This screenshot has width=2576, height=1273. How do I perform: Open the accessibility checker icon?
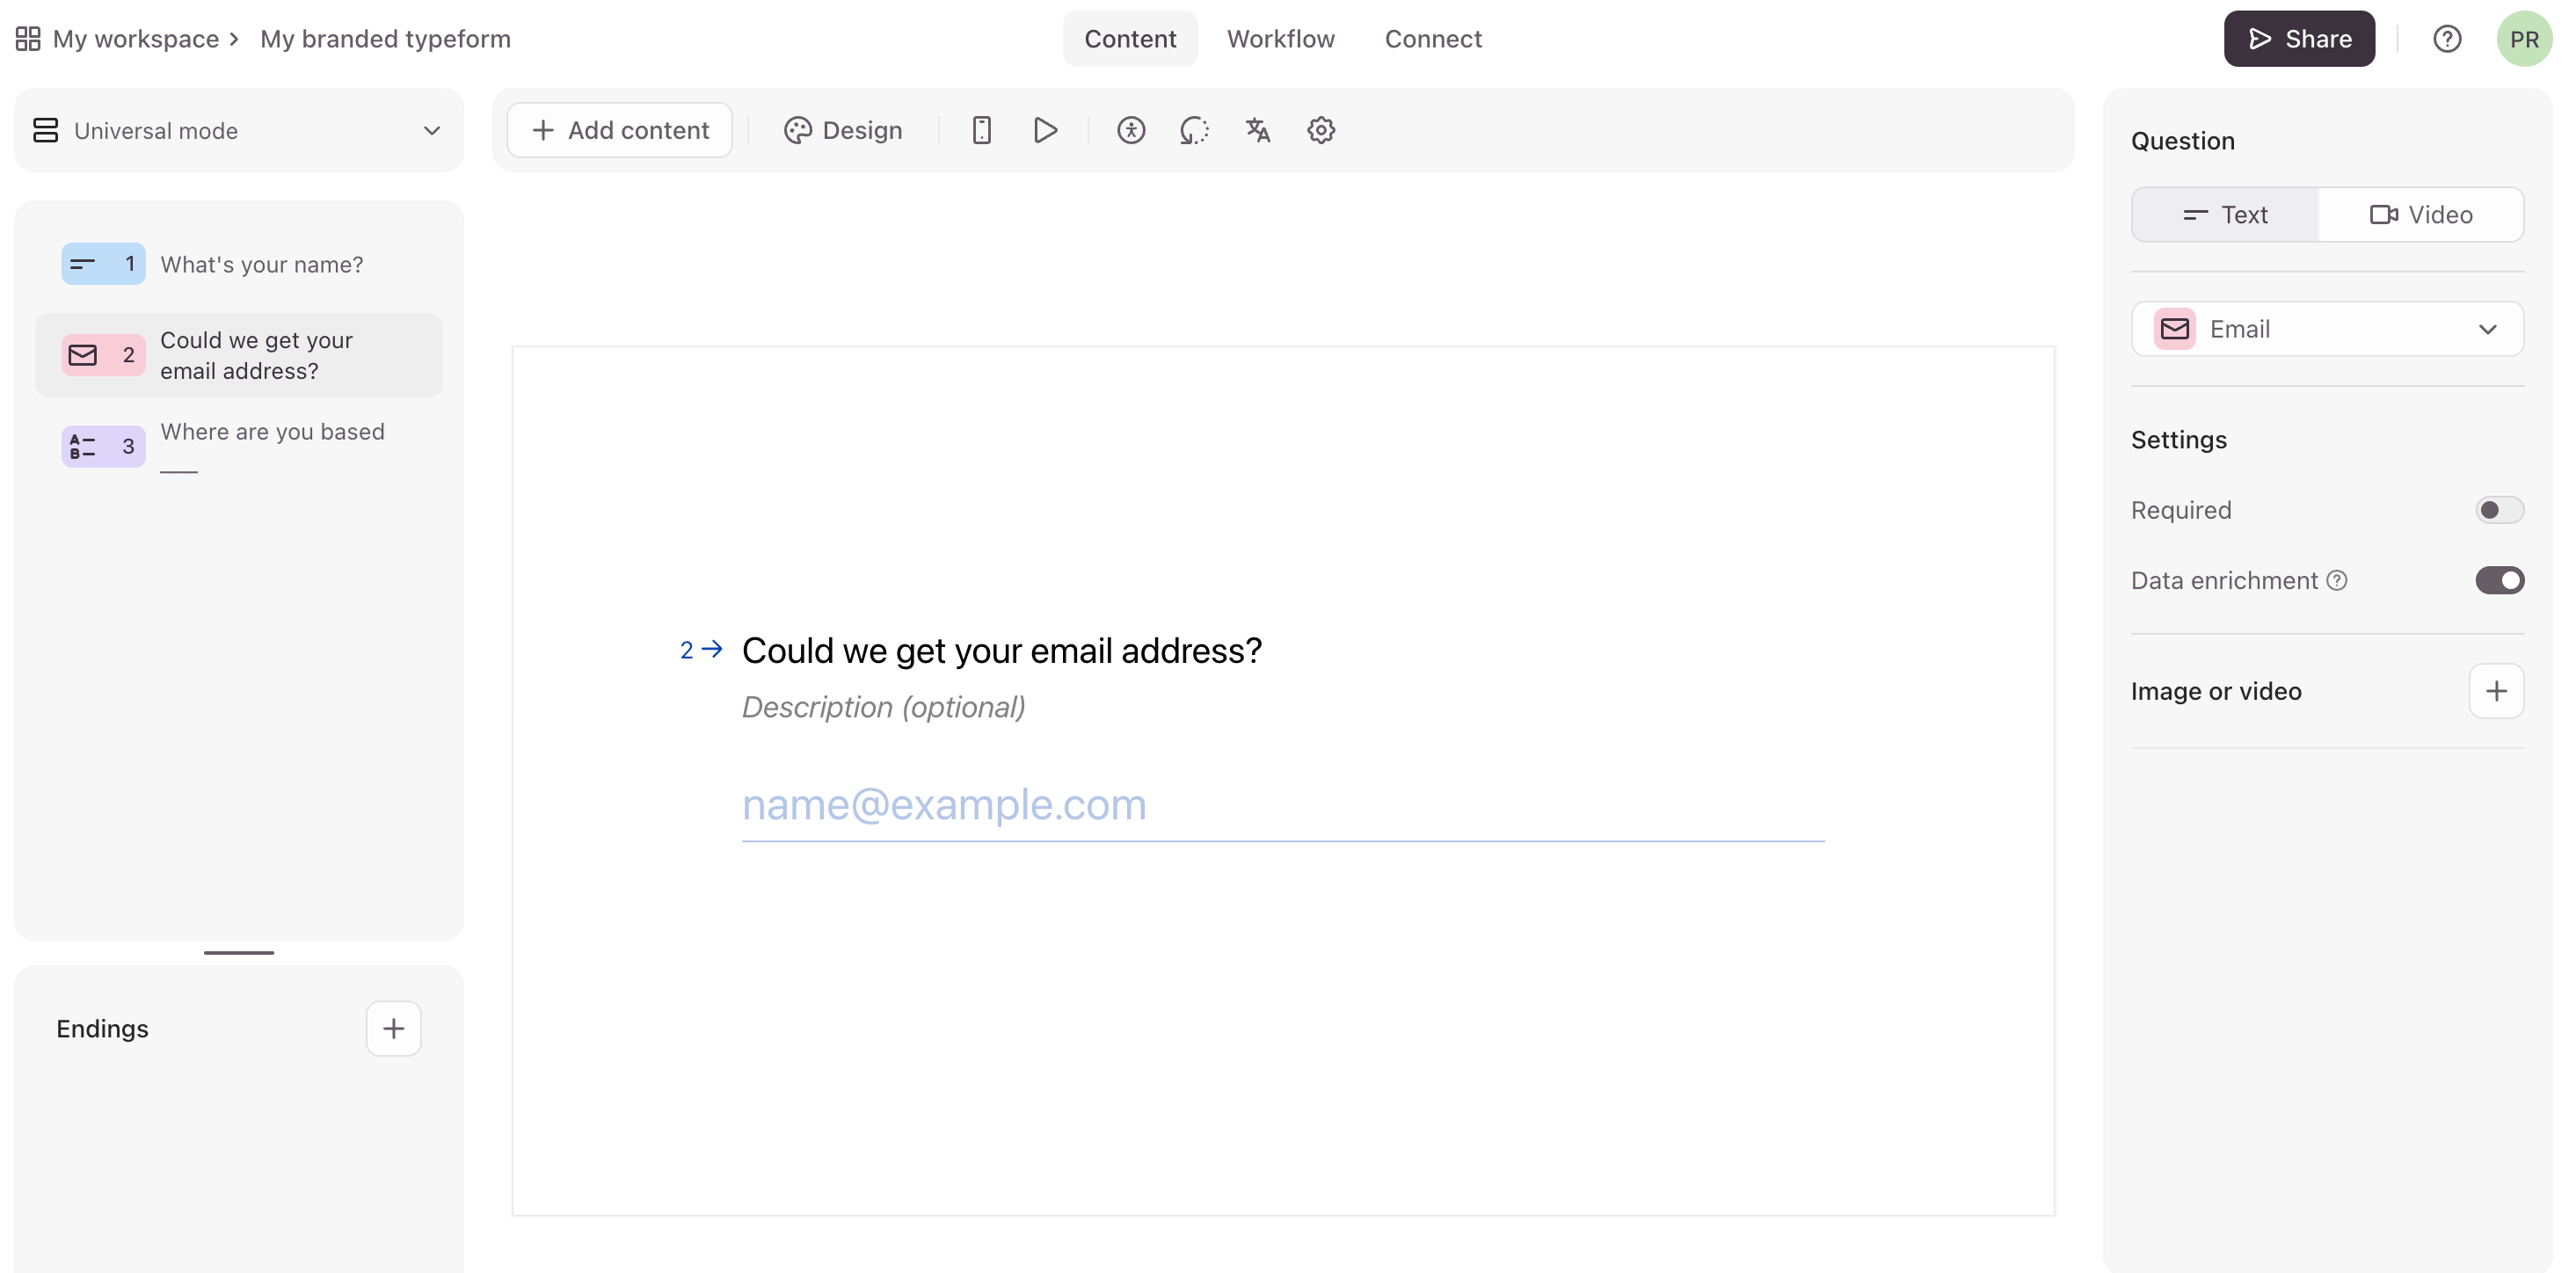pyautogui.click(x=1131, y=130)
